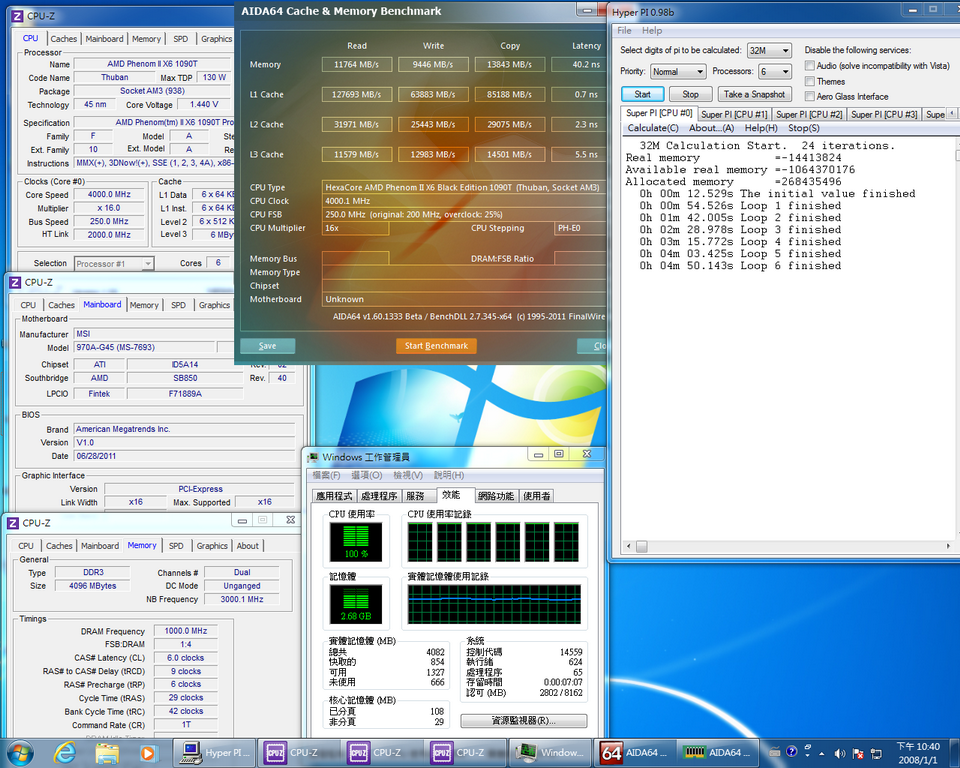The height and width of the screenshot is (768, 960).
Task: Switch to AIDA64 memory chip taskbar button
Action: 717,753
